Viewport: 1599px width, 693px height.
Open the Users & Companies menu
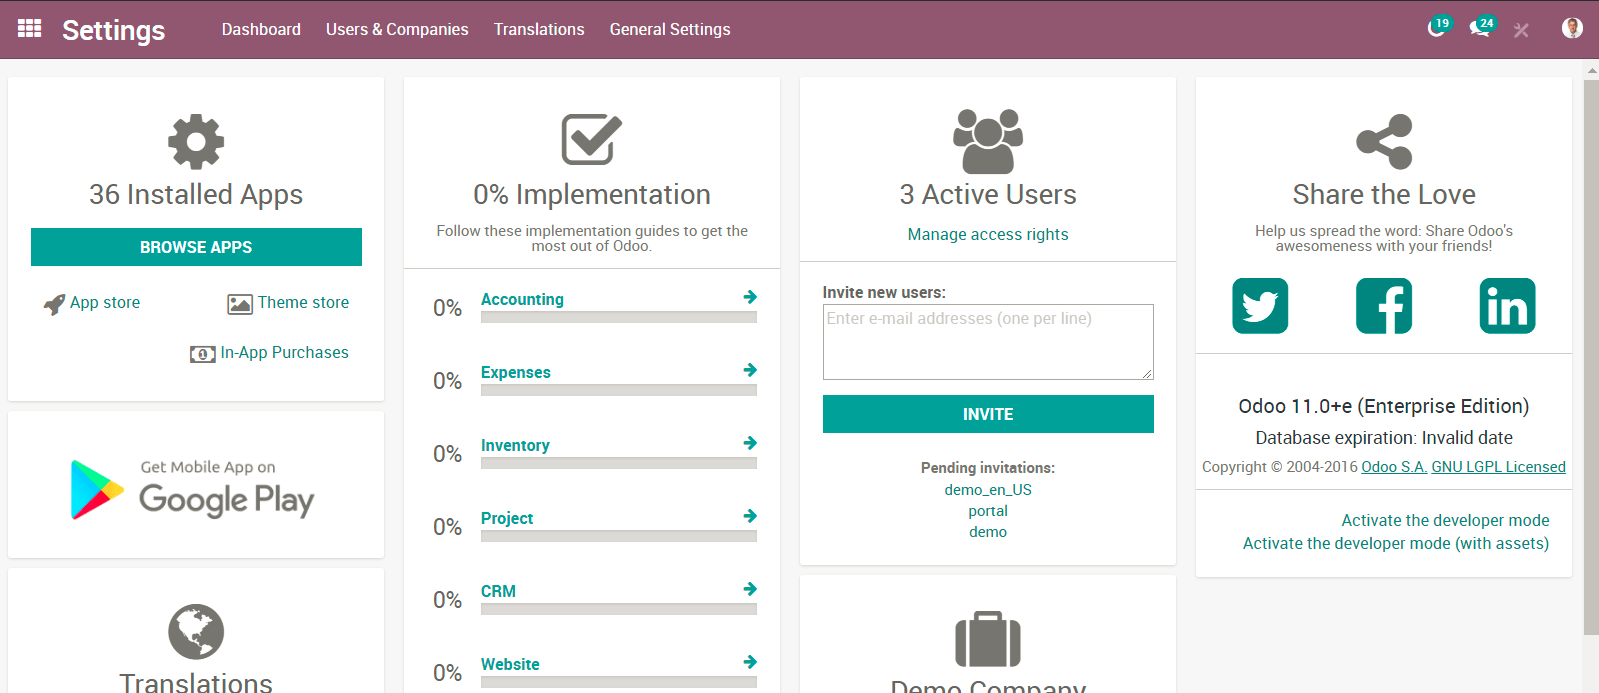(397, 29)
